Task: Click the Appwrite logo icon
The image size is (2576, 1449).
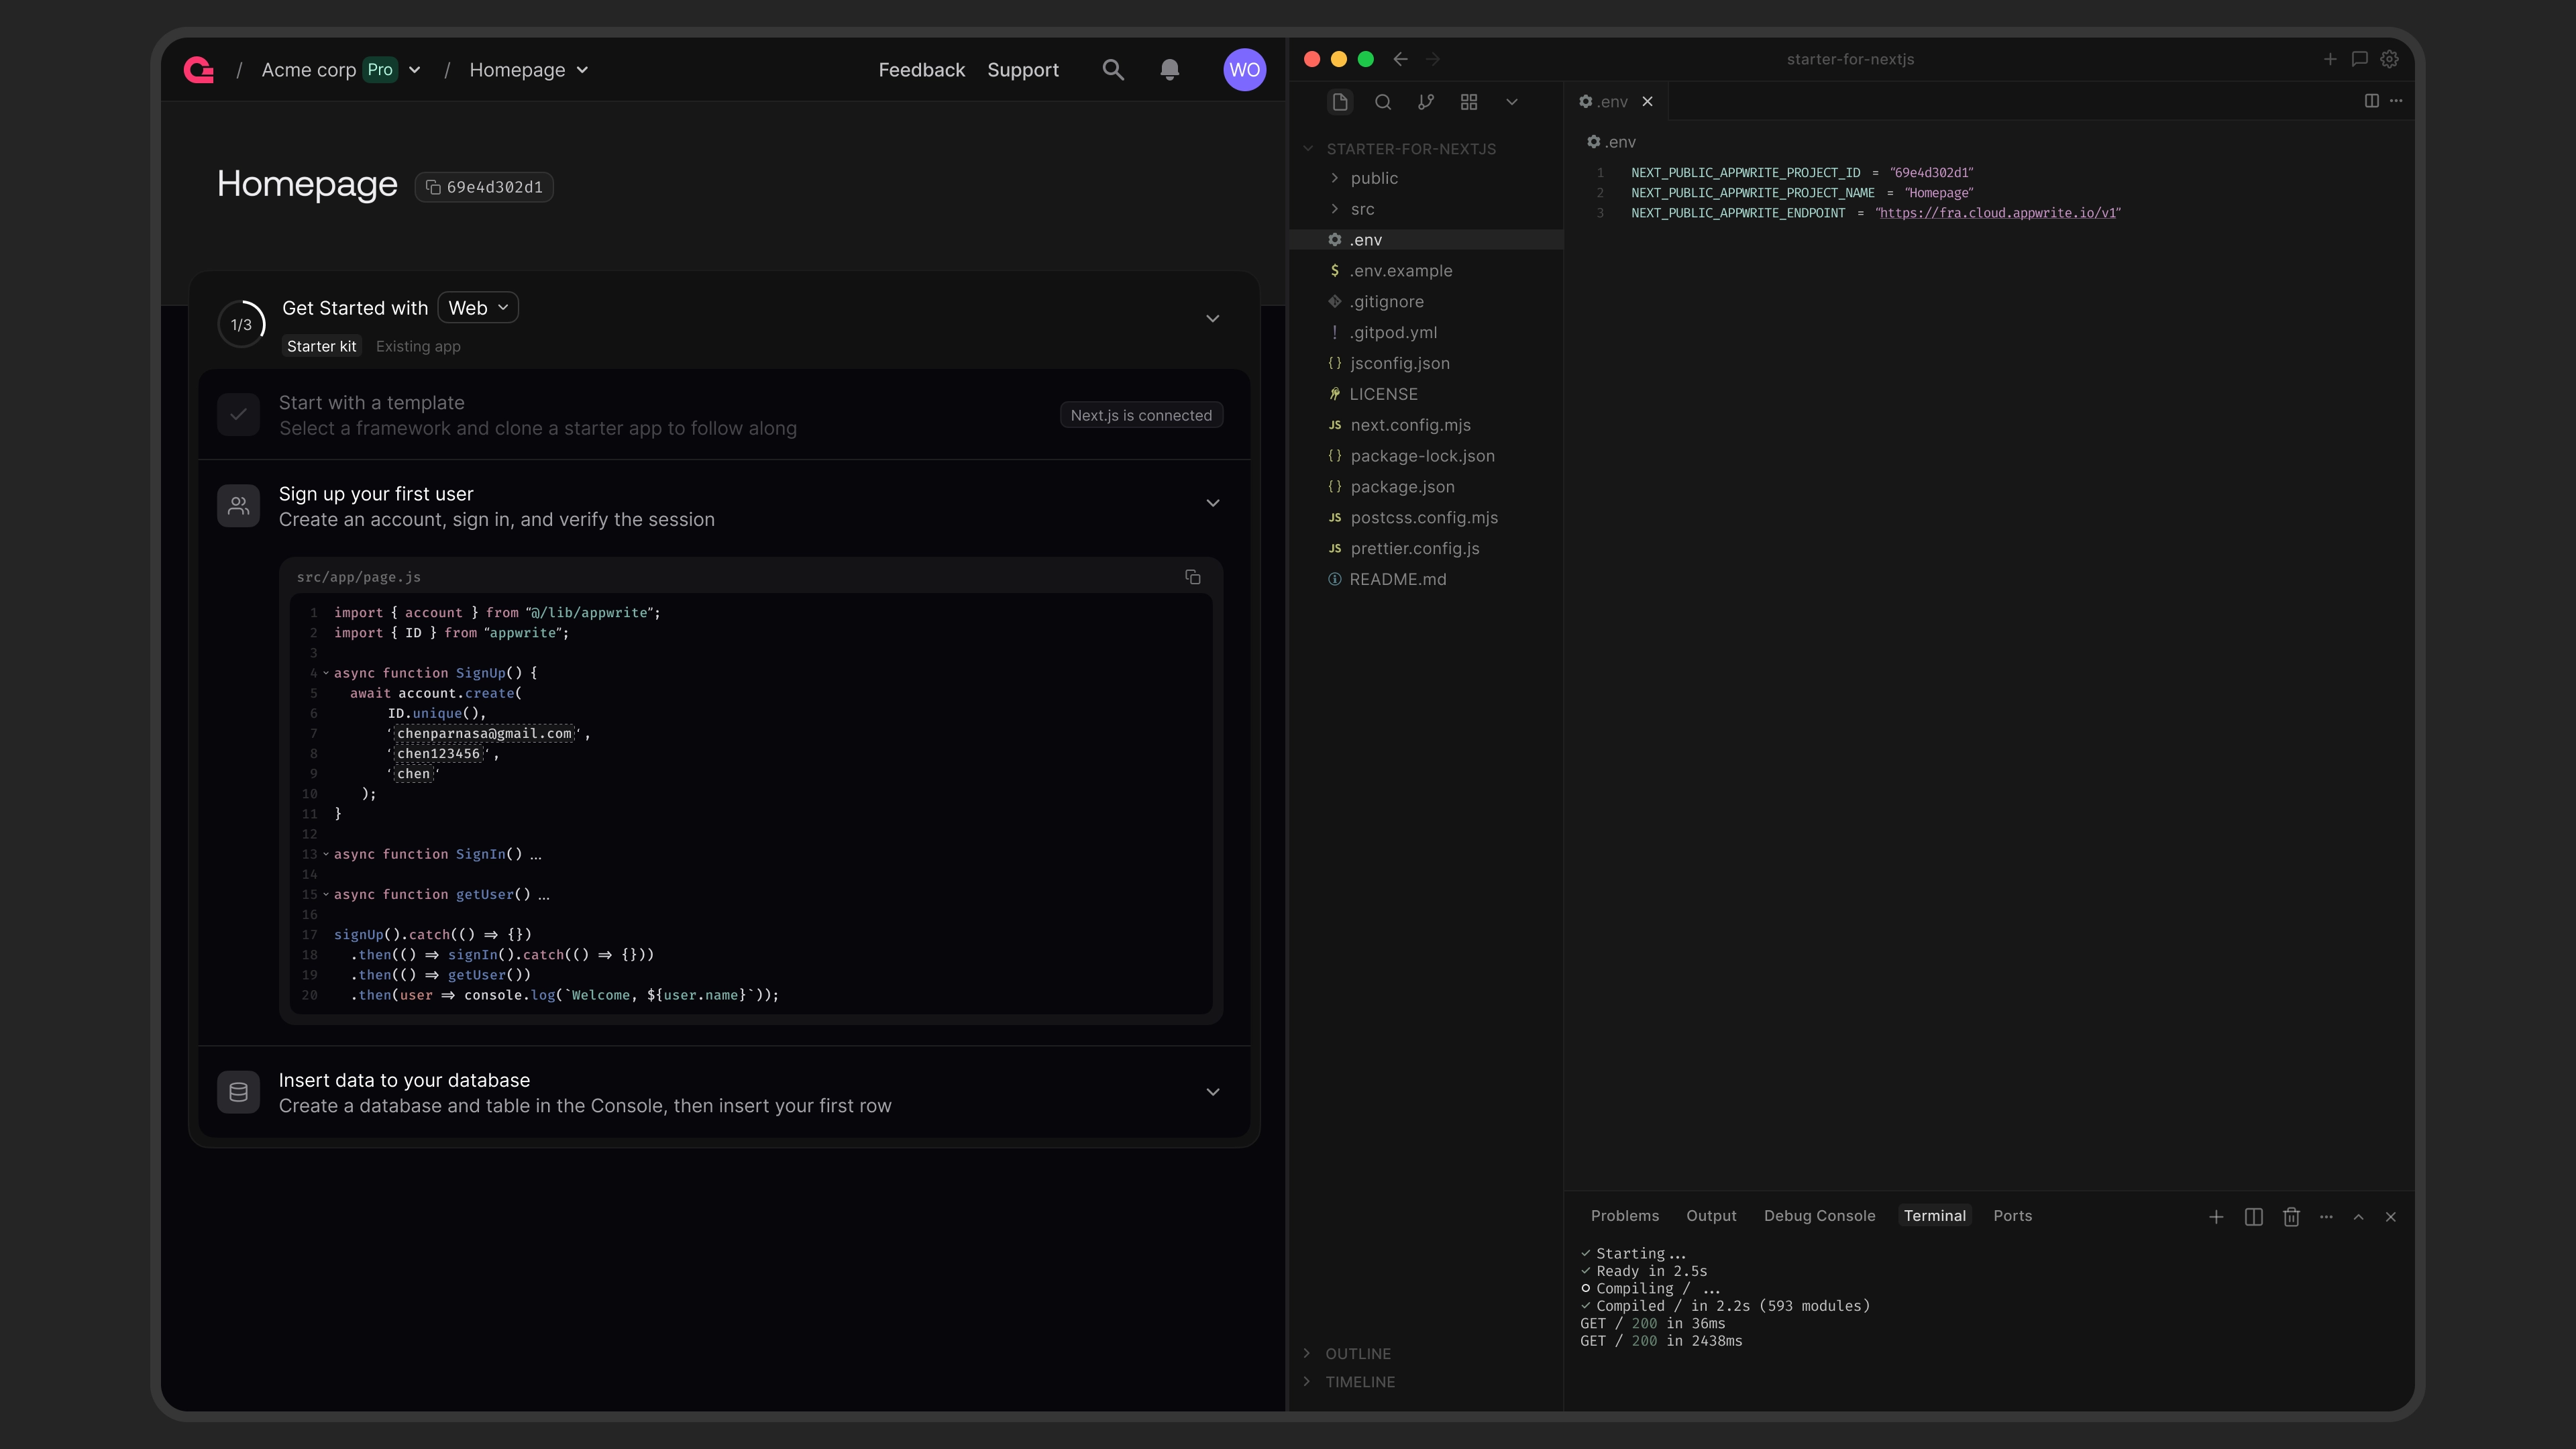Action: pos(199,70)
